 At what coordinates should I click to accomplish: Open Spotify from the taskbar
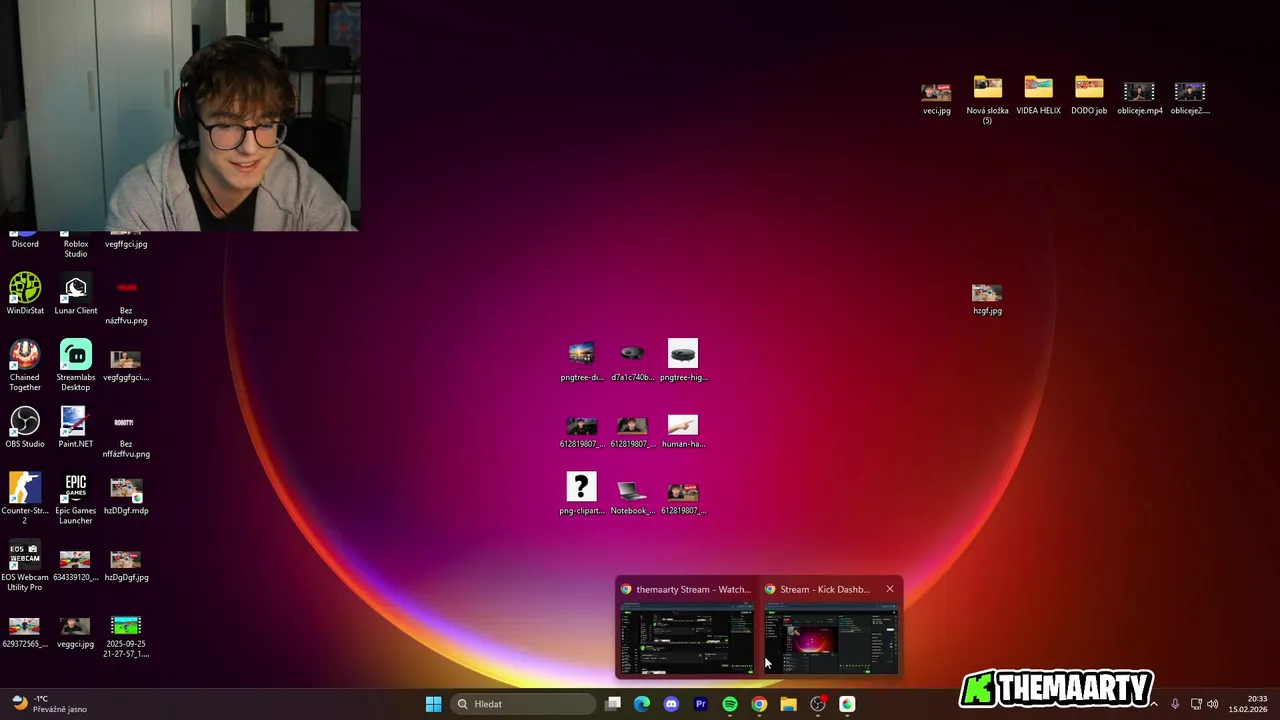[x=730, y=704]
